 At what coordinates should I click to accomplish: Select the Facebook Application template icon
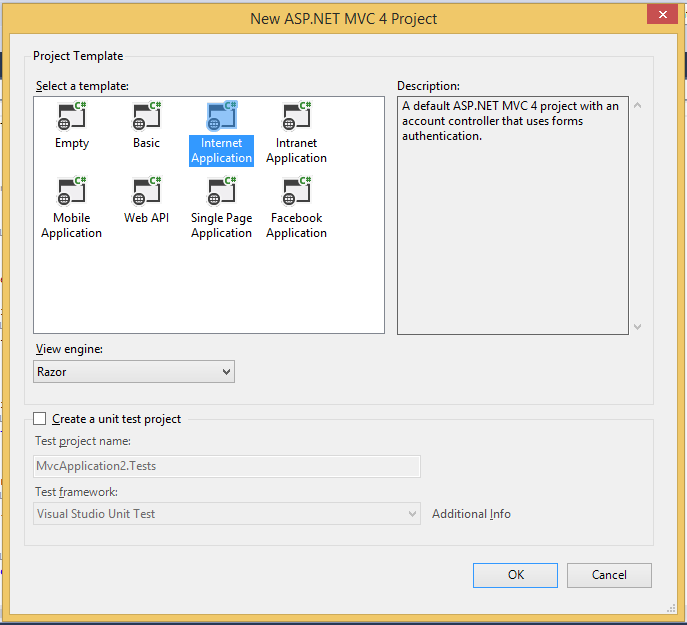297,191
